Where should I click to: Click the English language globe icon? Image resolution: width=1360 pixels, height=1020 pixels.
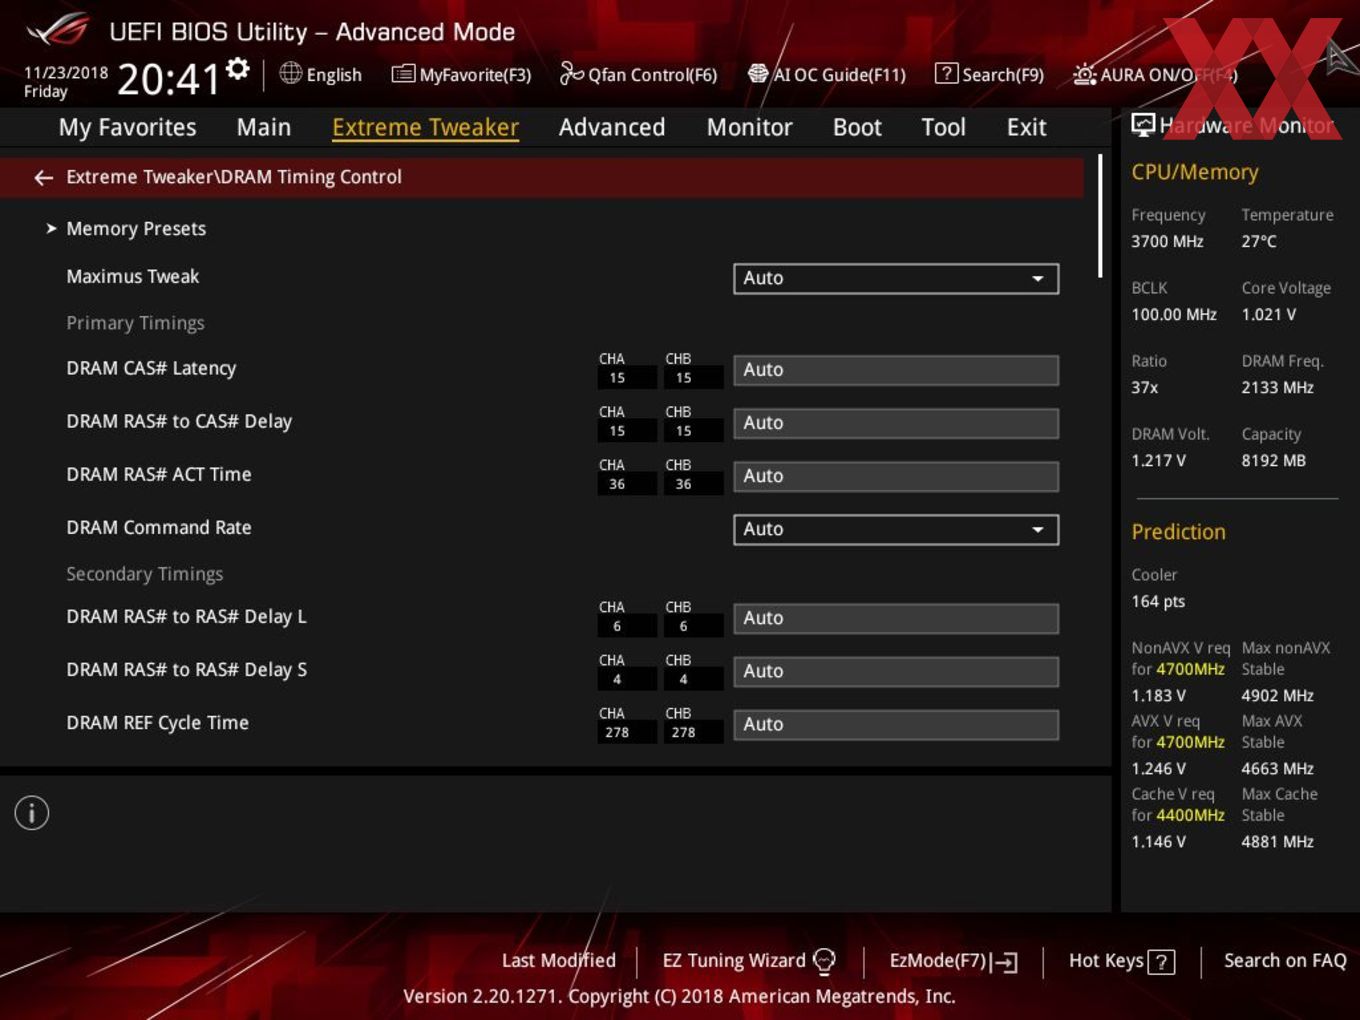(x=290, y=73)
